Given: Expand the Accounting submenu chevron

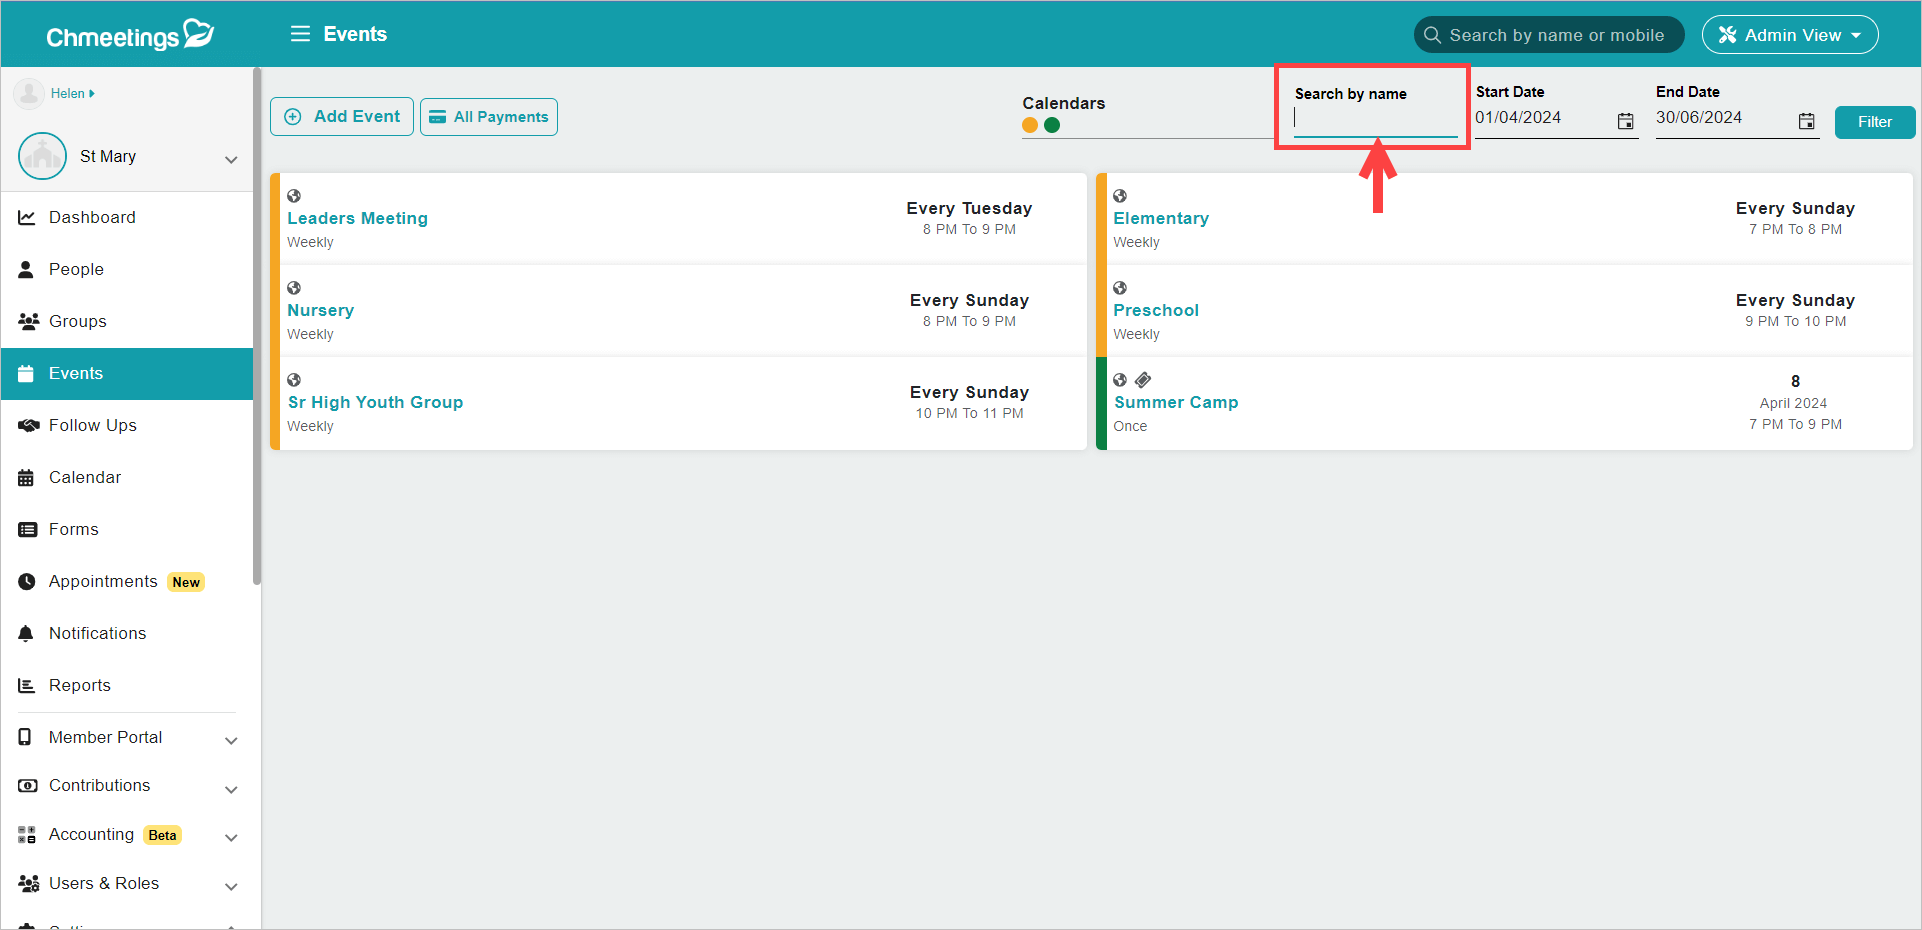Looking at the screenshot, I should click(231, 838).
